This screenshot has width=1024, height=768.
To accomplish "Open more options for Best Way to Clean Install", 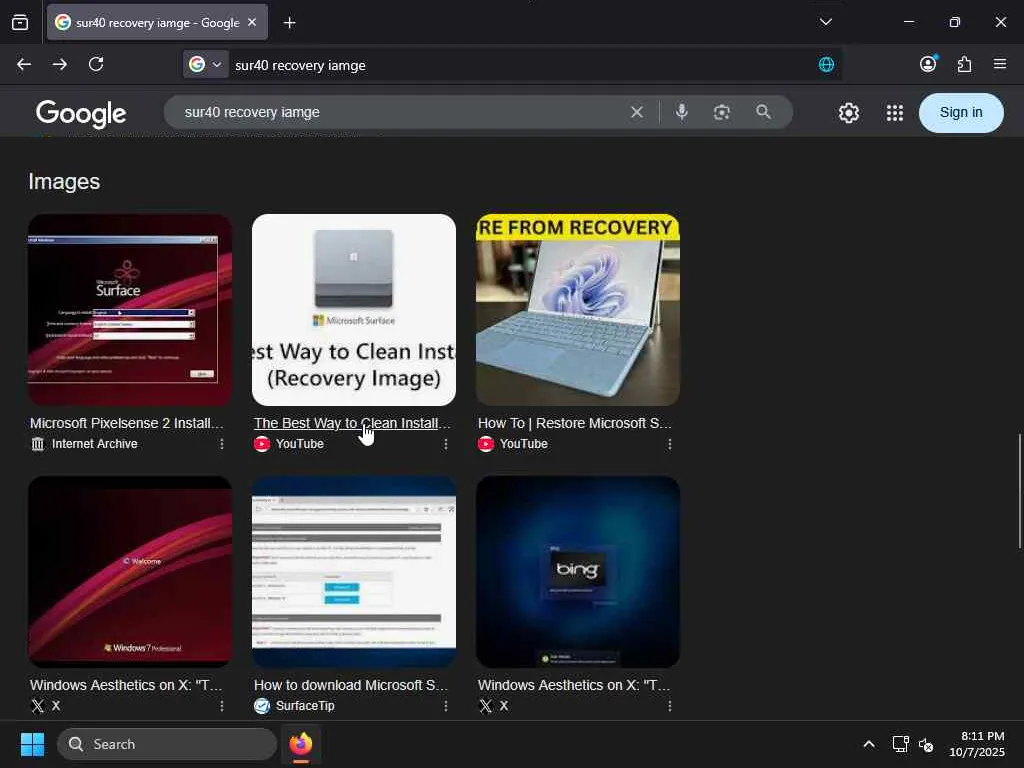I will click(446, 444).
